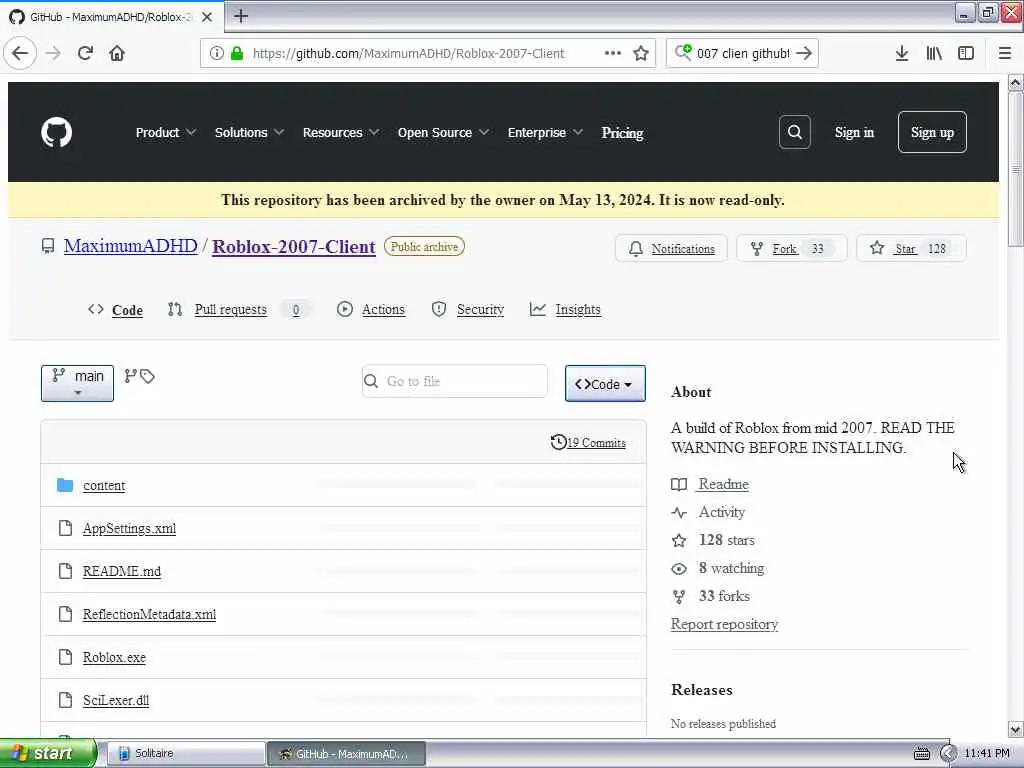The width and height of the screenshot is (1024, 768).
Task: Click Report repository link
Action: pos(724,624)
